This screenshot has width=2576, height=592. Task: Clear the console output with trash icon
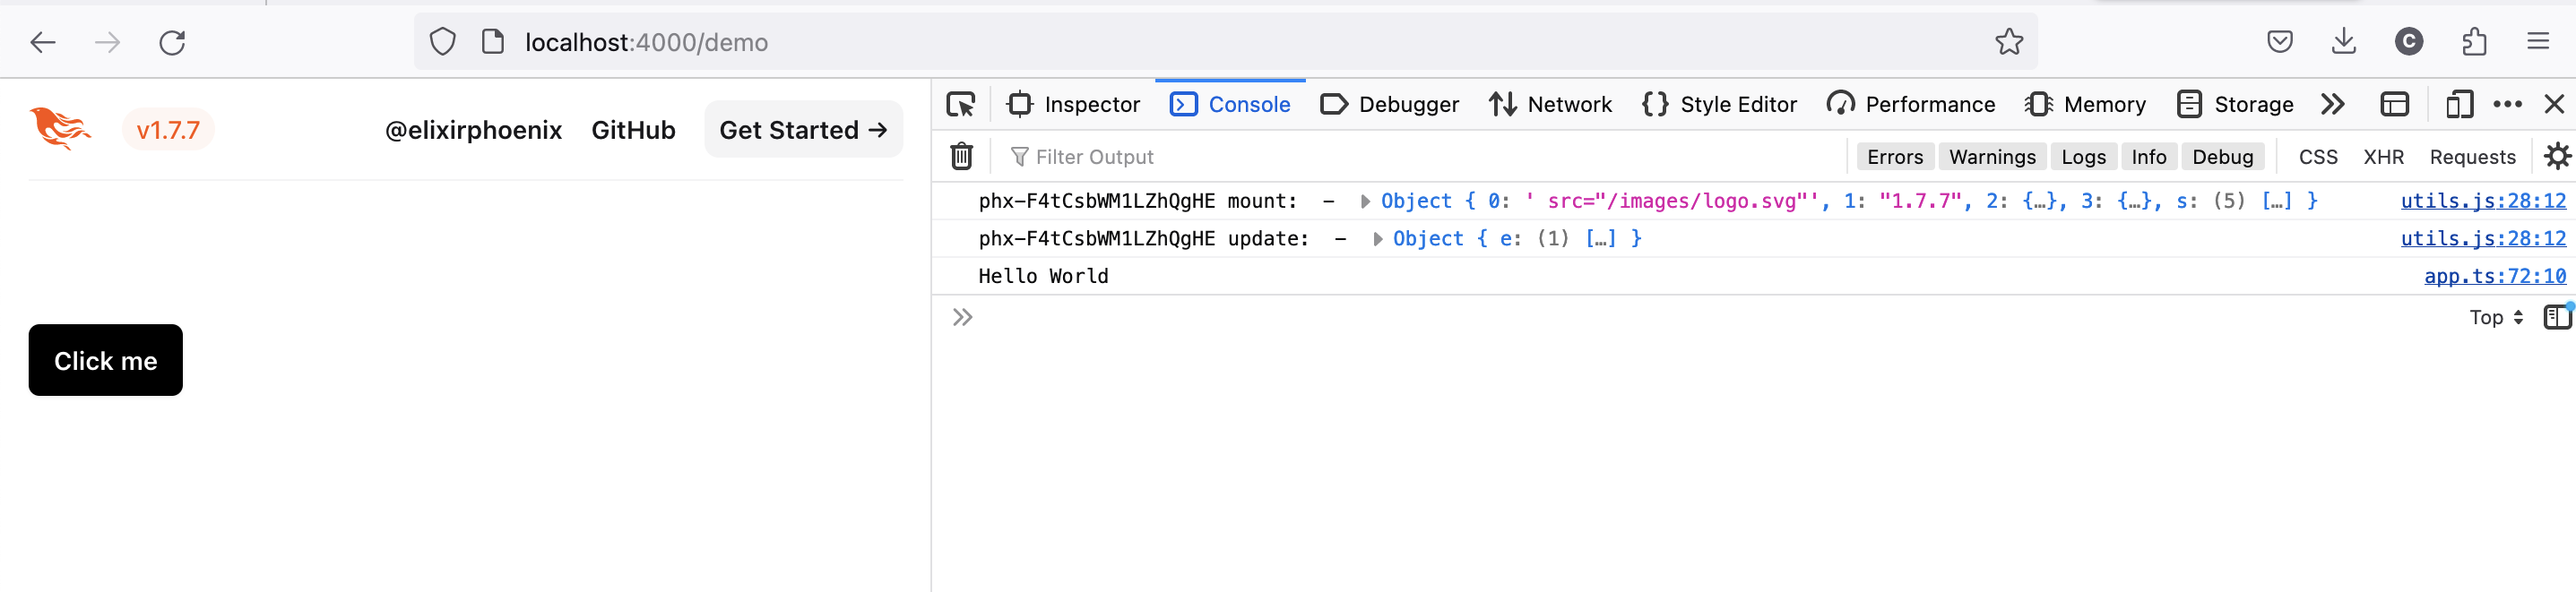click(x=961, y=156)
